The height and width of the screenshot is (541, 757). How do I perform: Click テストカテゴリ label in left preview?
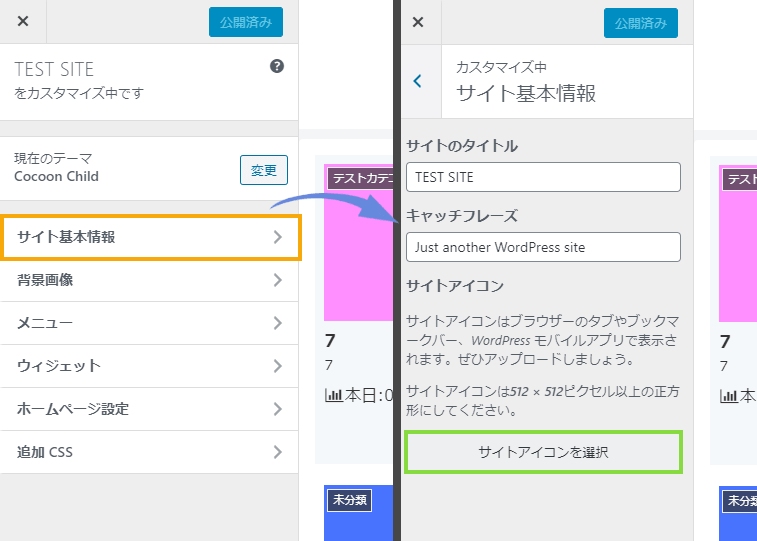point(361,179)
